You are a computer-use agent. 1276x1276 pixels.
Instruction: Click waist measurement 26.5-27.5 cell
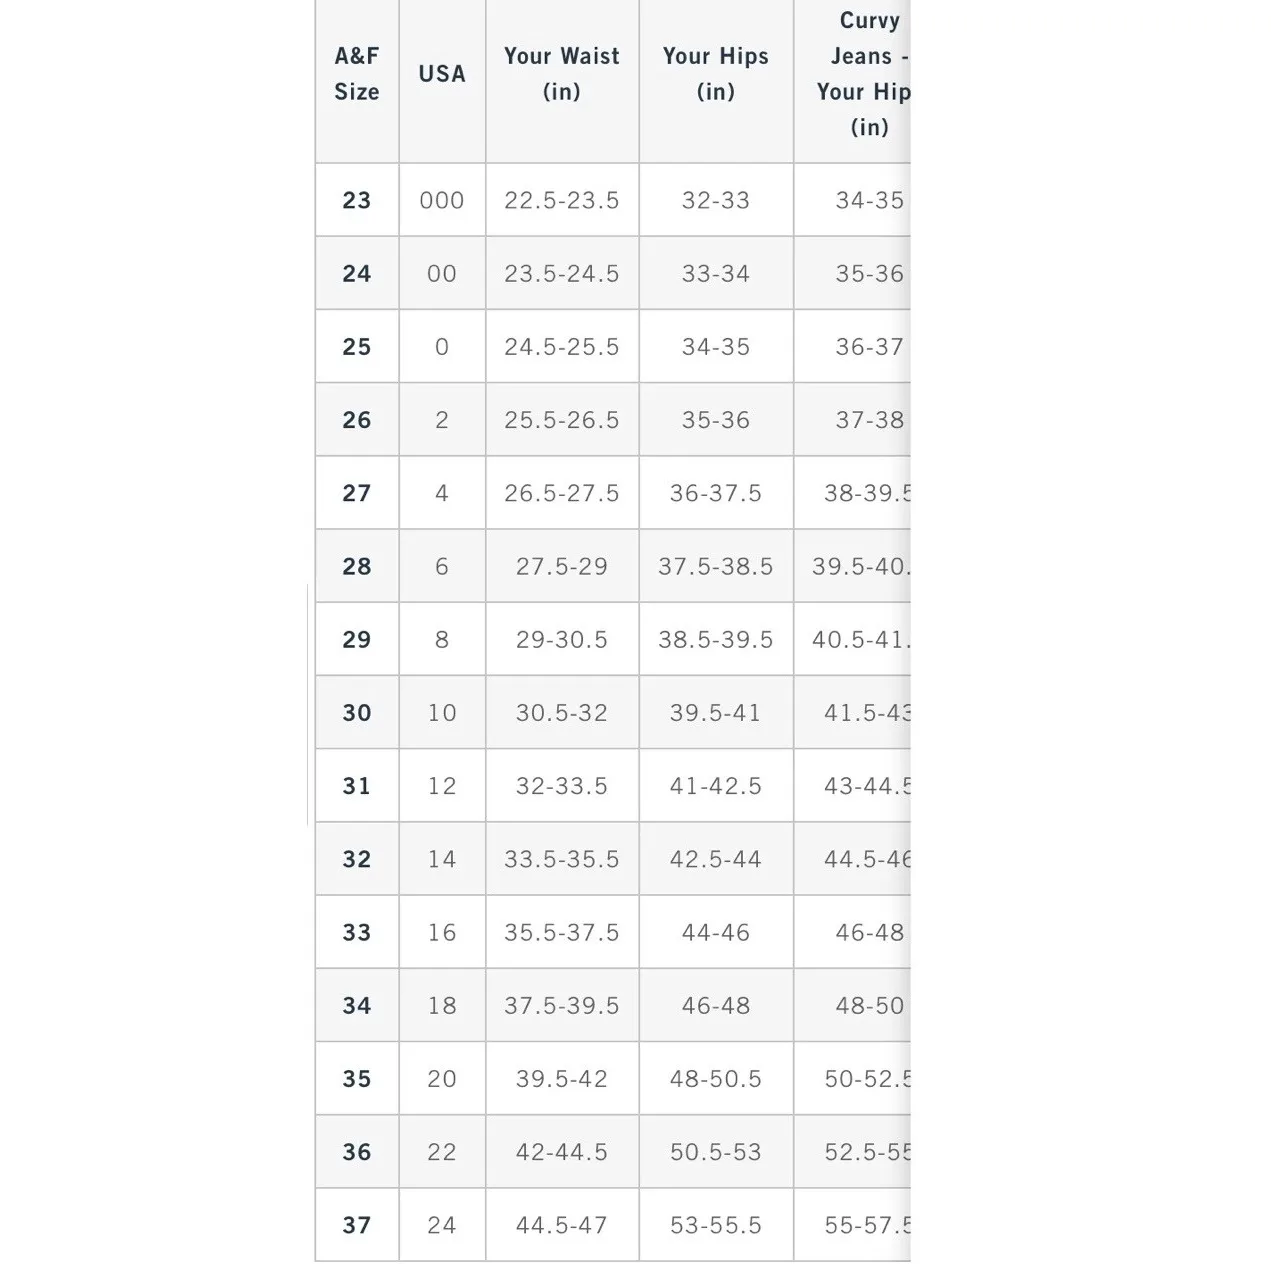click(x=562, y=493)
